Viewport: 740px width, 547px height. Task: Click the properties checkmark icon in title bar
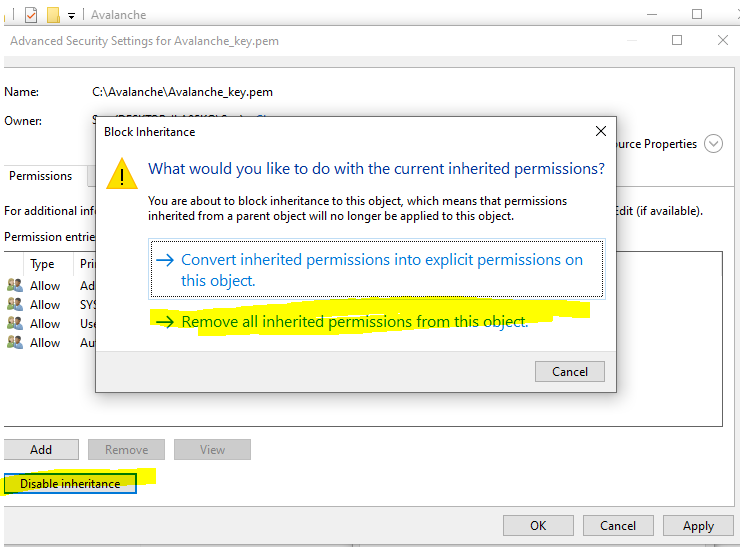31,14
